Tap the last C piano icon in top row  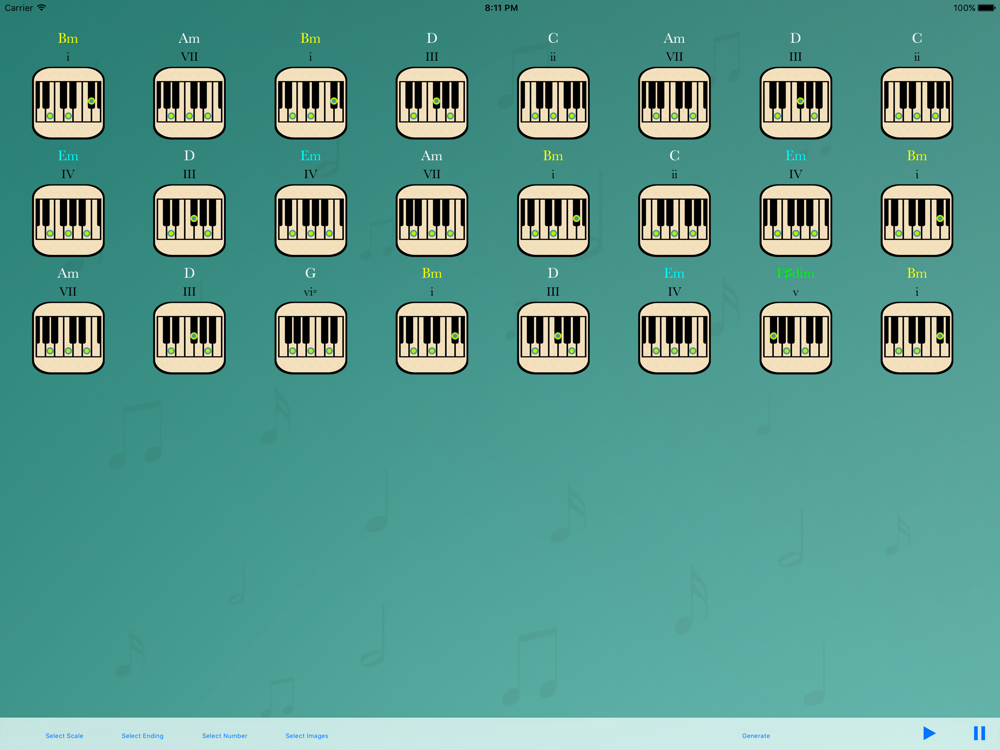click(916, 103)
